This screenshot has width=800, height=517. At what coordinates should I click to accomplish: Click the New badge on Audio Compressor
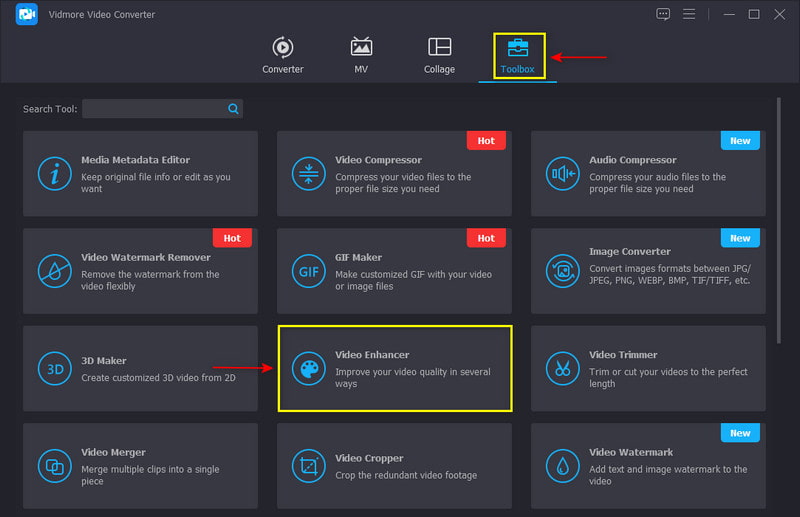click(x=740, y=140)
